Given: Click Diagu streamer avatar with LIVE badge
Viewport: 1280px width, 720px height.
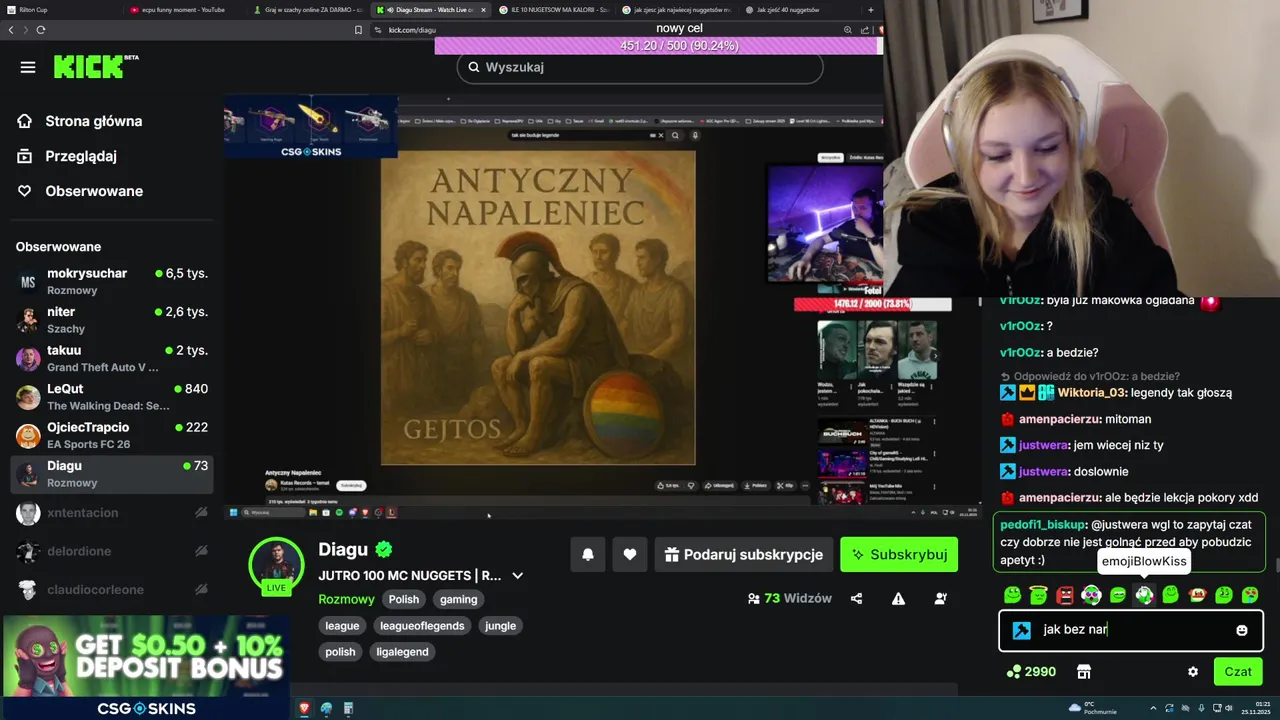Looking at the screenshot, I should point(276,565).
